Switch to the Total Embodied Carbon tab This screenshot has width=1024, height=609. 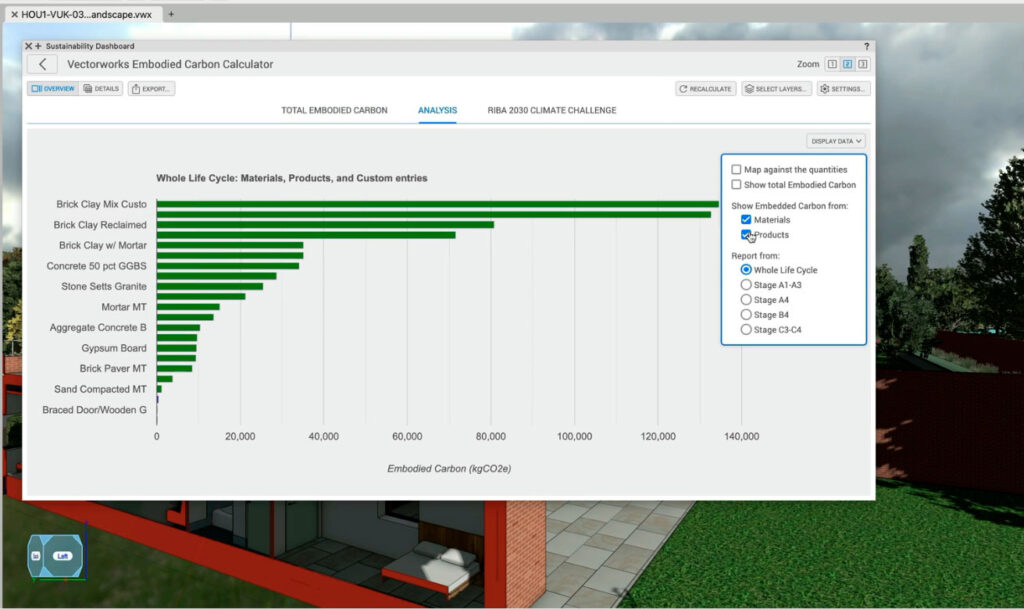click(334, 110)
